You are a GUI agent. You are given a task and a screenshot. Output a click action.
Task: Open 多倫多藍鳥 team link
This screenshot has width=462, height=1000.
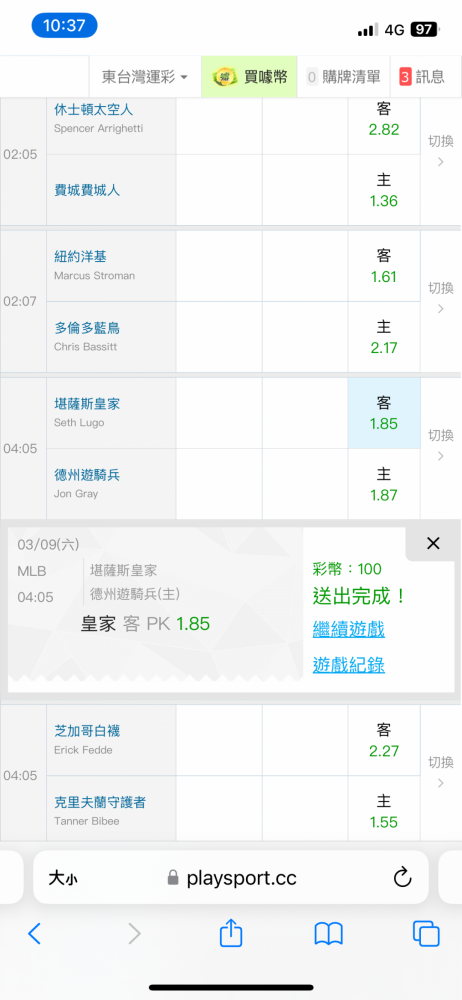point(87,328)
